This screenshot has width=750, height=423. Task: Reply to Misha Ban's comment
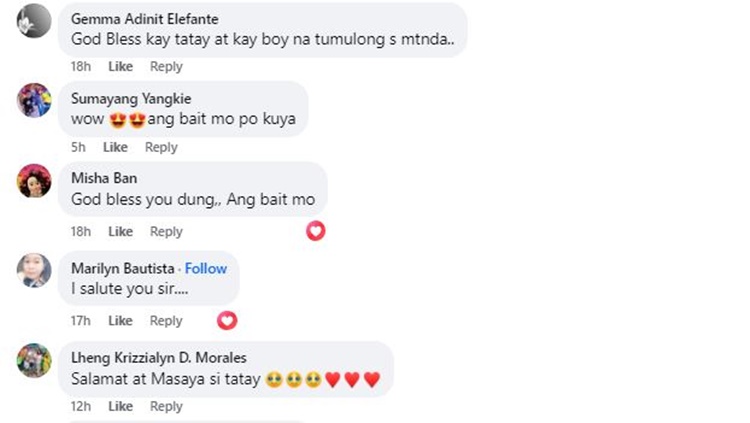click(x=166, y=232)
